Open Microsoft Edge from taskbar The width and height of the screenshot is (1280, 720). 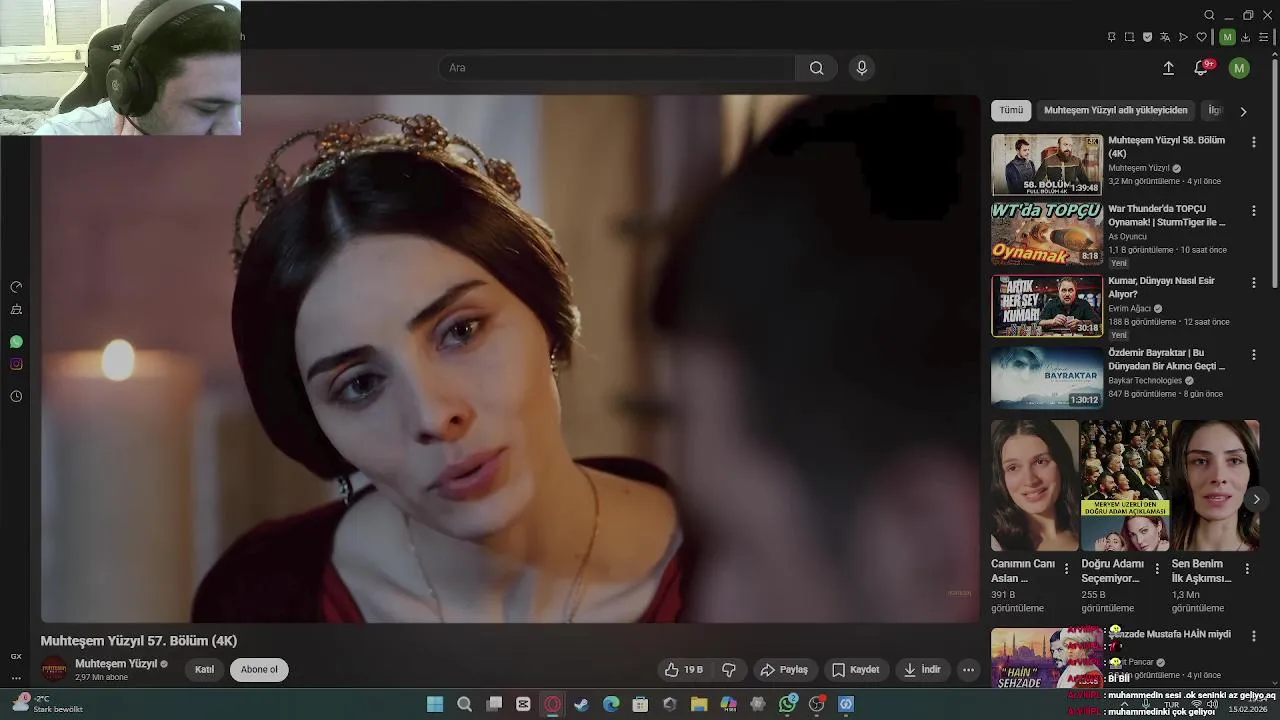coord(611,705)
